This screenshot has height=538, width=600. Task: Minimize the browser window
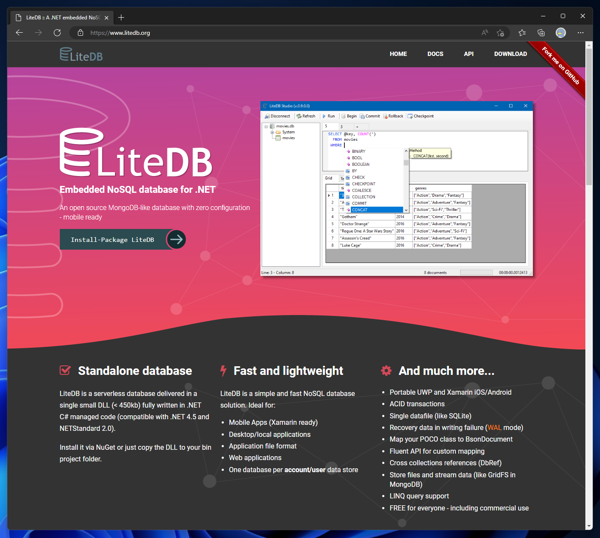pos(543,16)
